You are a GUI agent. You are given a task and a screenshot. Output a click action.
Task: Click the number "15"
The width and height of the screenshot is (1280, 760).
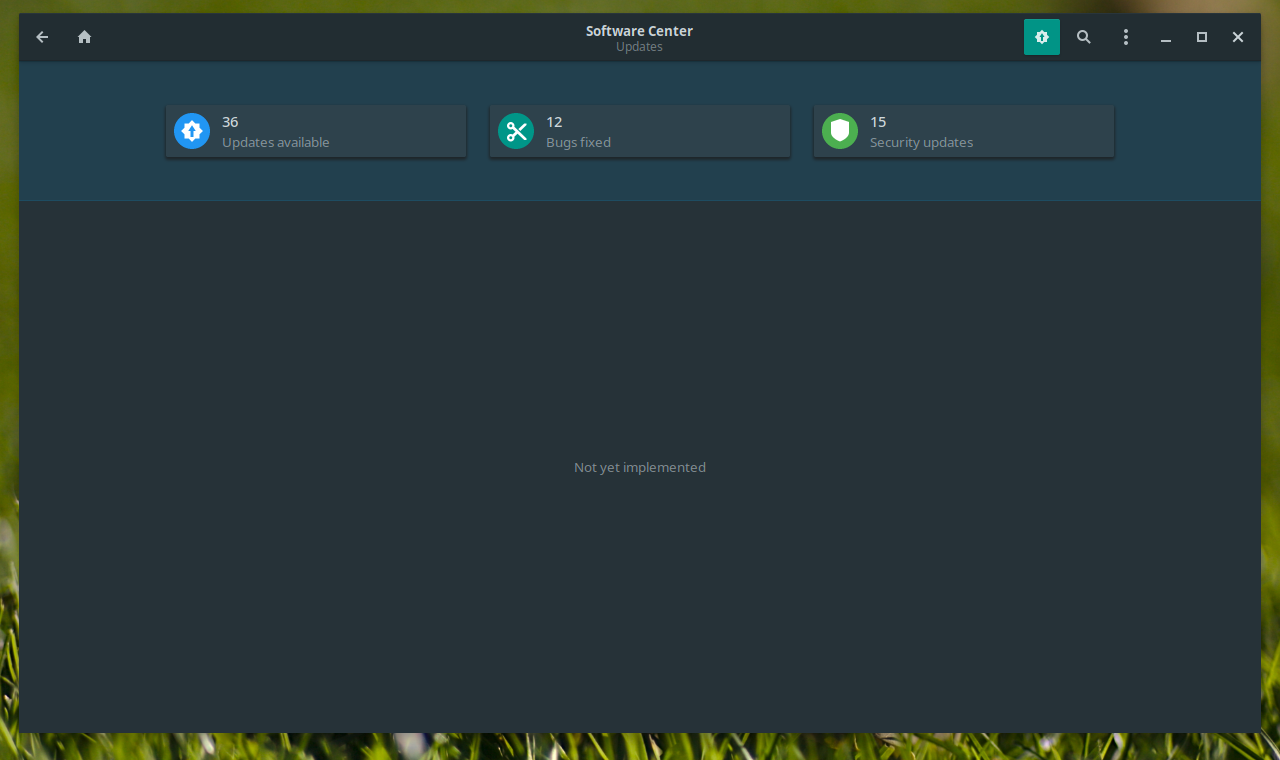click(878, 122)
